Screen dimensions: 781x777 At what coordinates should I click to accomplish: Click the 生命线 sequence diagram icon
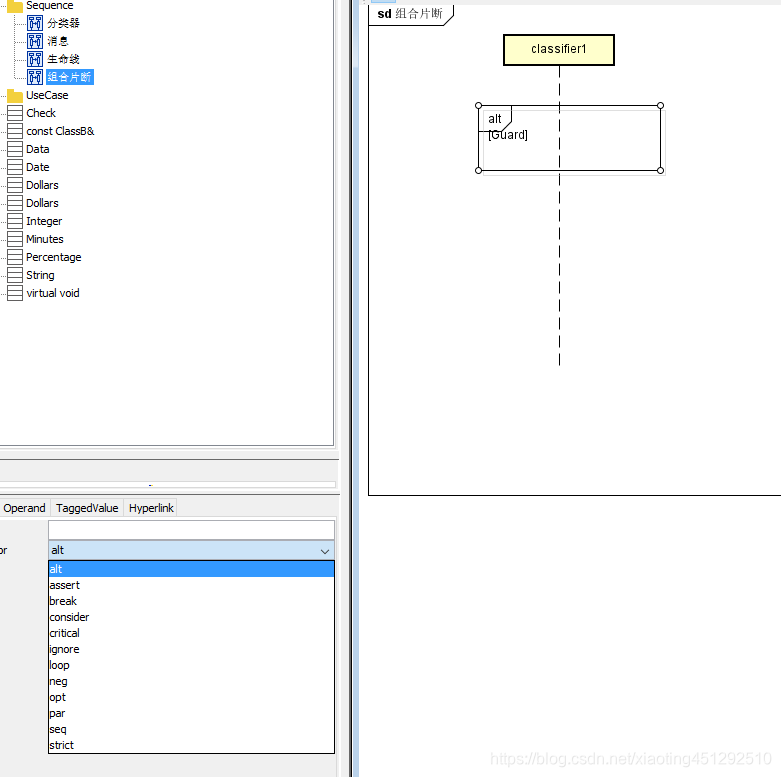pos(35,59)
